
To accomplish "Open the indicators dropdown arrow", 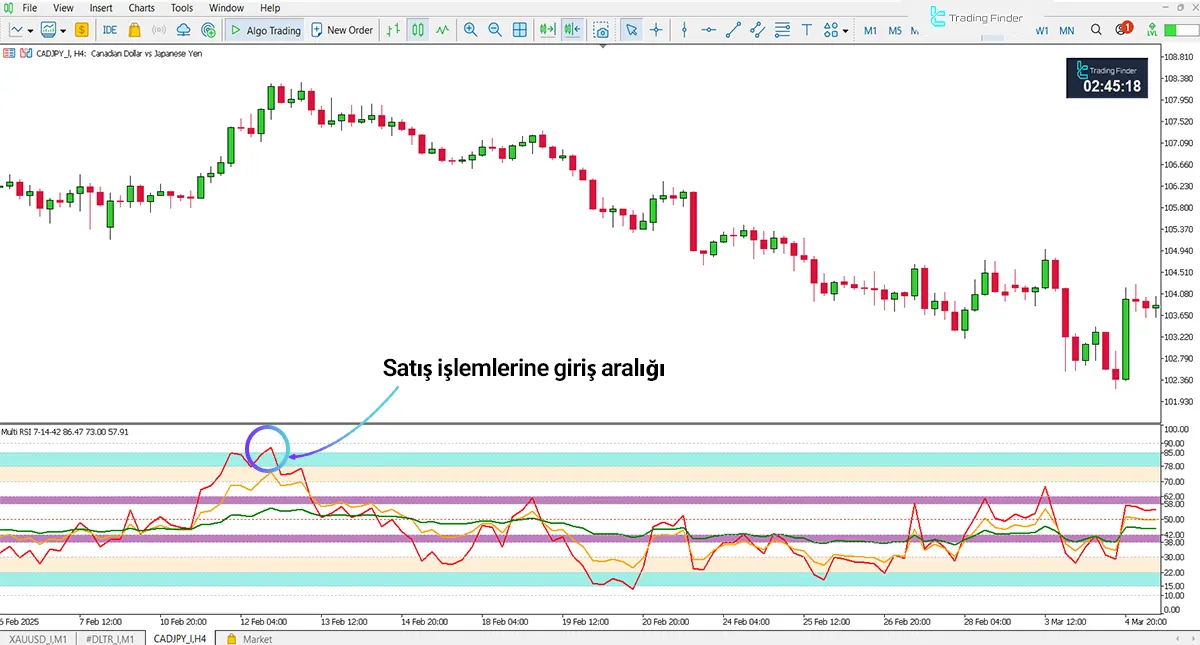I will pos(61,30).
